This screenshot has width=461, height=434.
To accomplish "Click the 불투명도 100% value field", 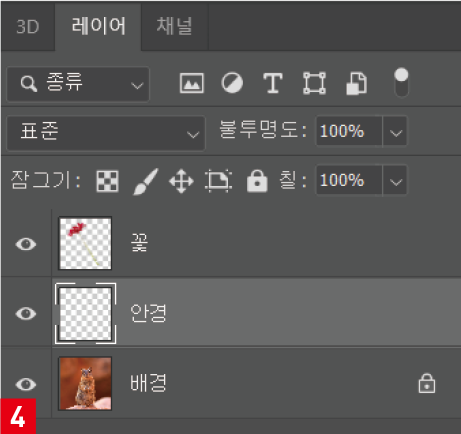I will point(349,131).
